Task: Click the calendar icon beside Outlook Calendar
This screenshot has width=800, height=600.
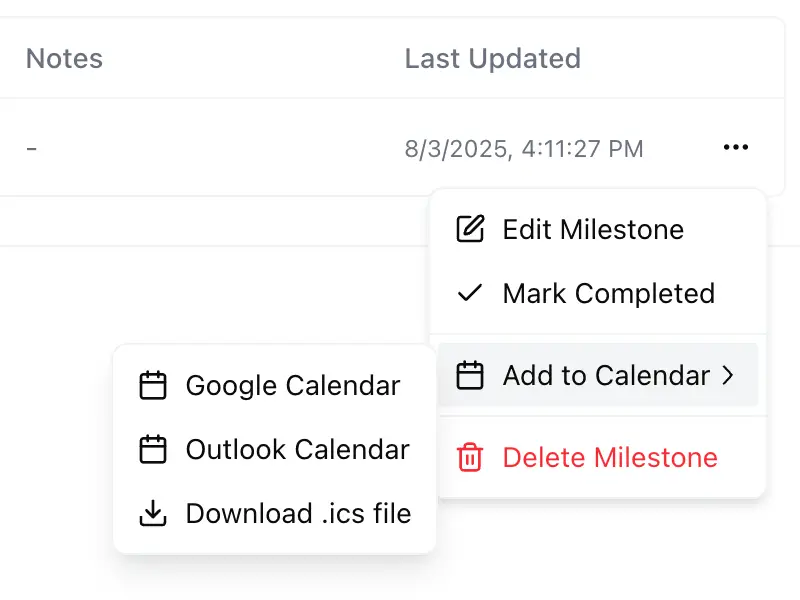Action: pyautogui.click(x=153, y=449)
